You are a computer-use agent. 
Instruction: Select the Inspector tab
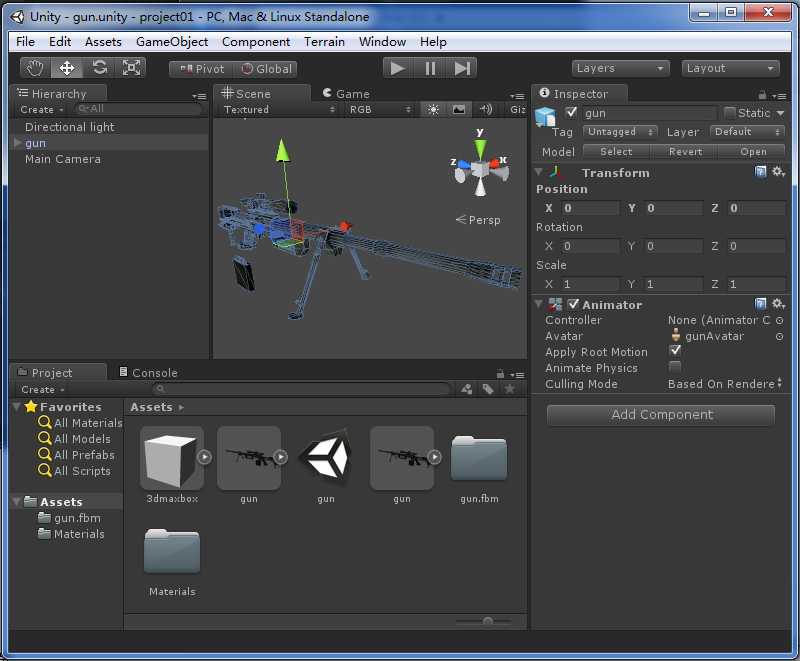580,94
